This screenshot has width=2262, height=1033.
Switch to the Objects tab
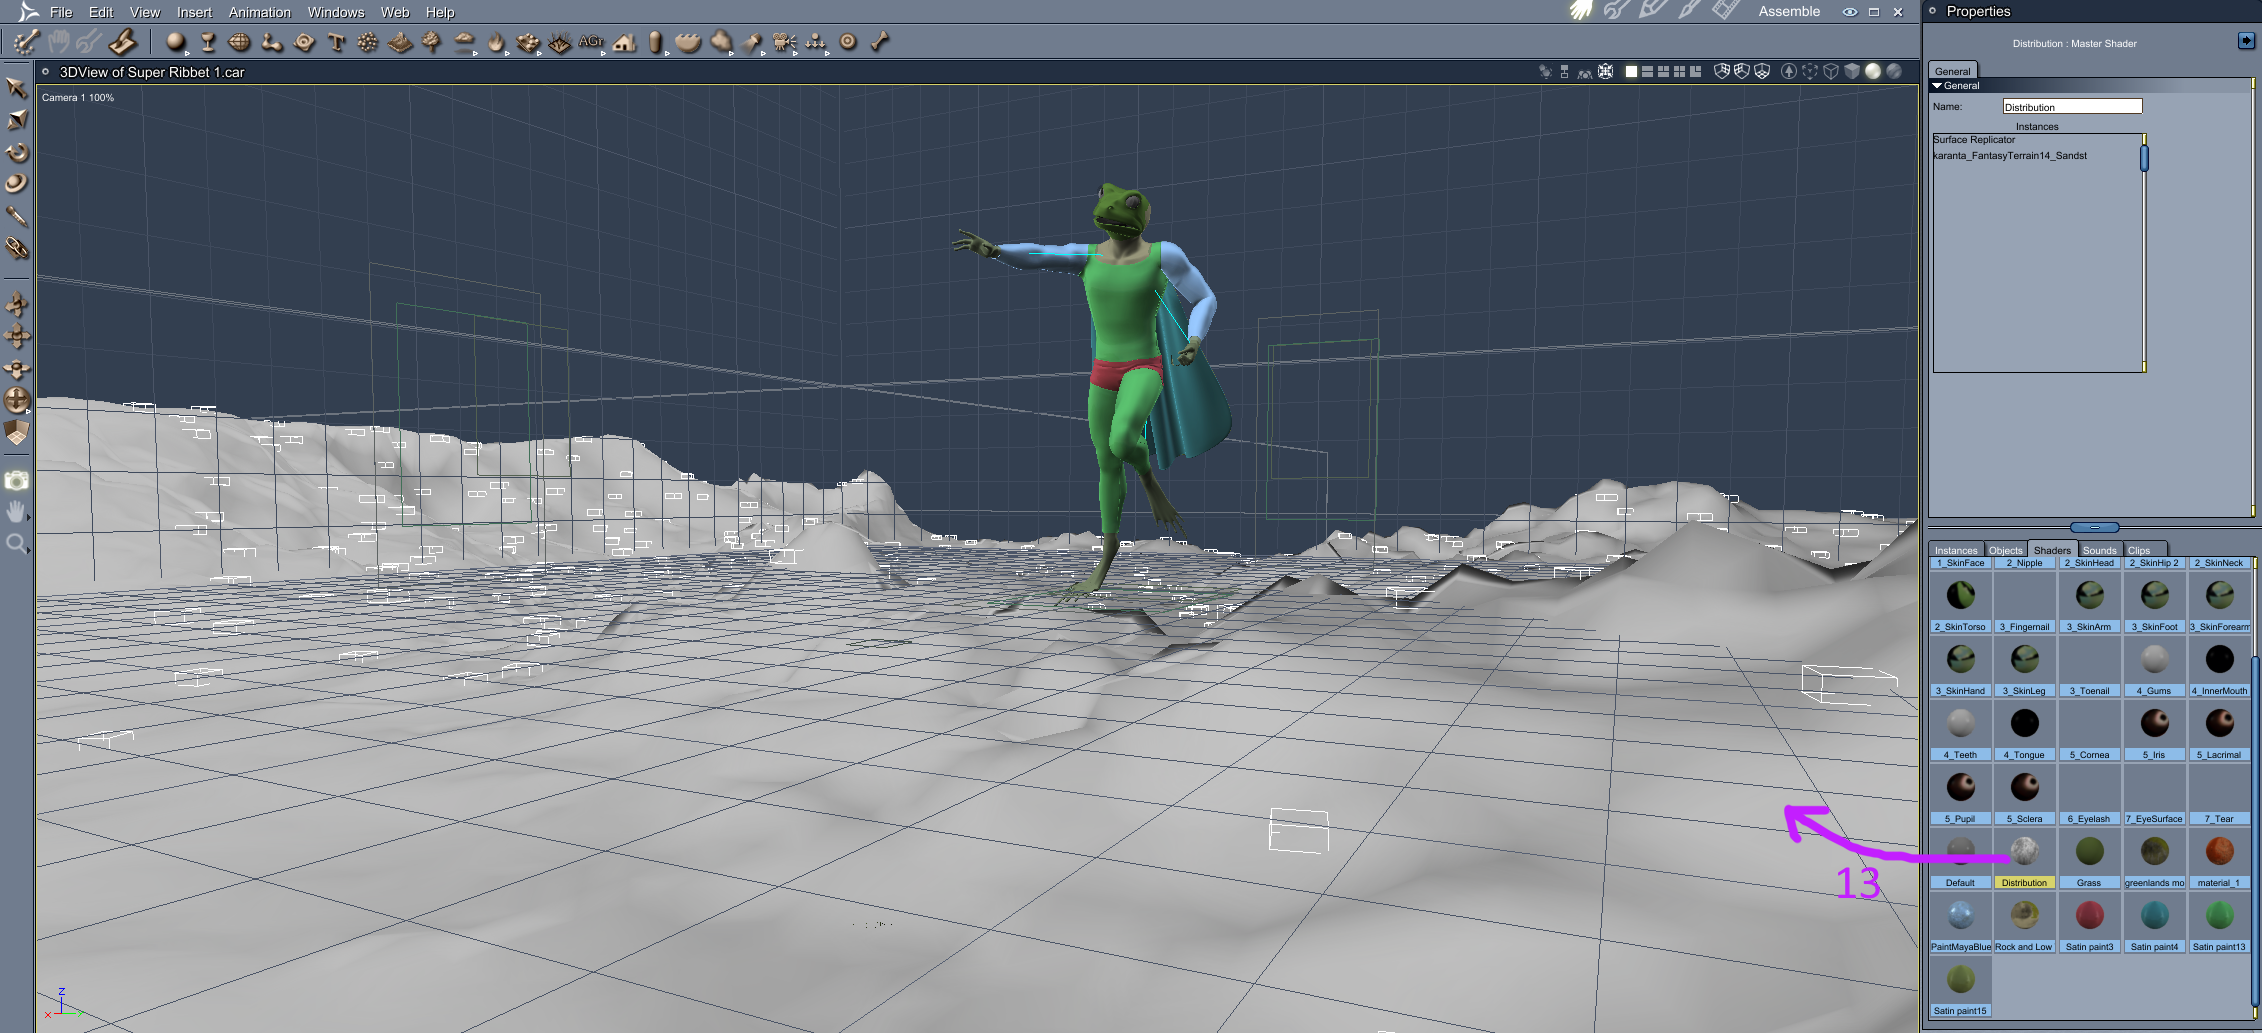pyautogui.click(x=2005, y=550)
